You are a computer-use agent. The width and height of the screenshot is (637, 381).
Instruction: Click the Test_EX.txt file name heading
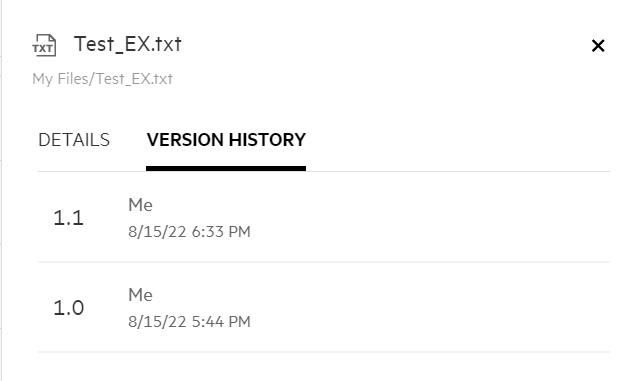[128, 44]
